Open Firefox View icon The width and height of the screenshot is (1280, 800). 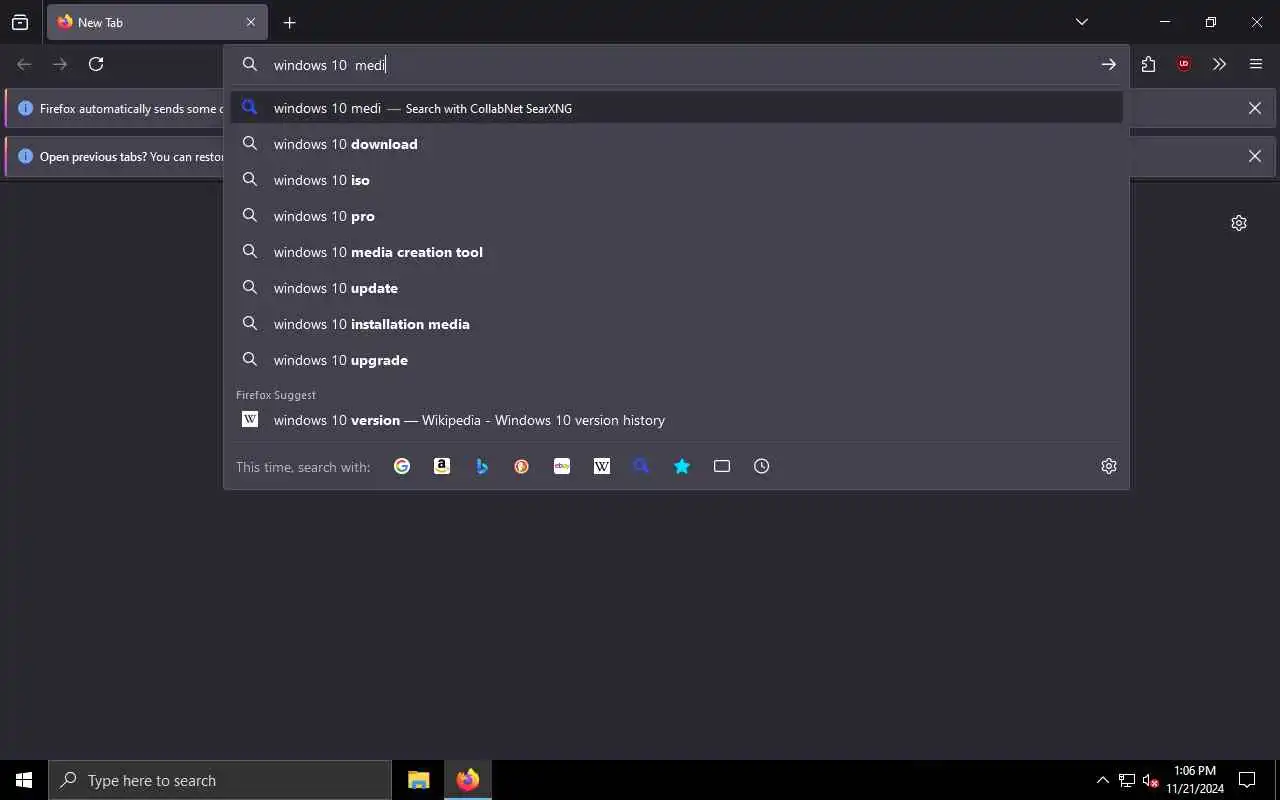pos(20,22)
